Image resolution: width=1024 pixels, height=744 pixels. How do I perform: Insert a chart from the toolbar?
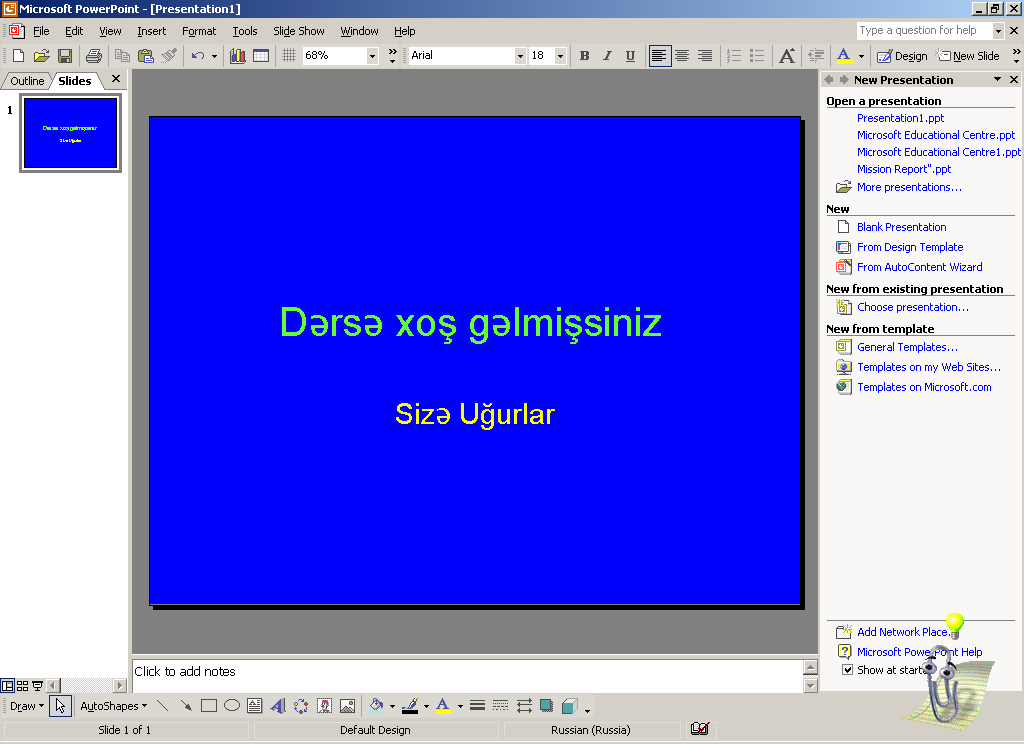pos(238,56)
